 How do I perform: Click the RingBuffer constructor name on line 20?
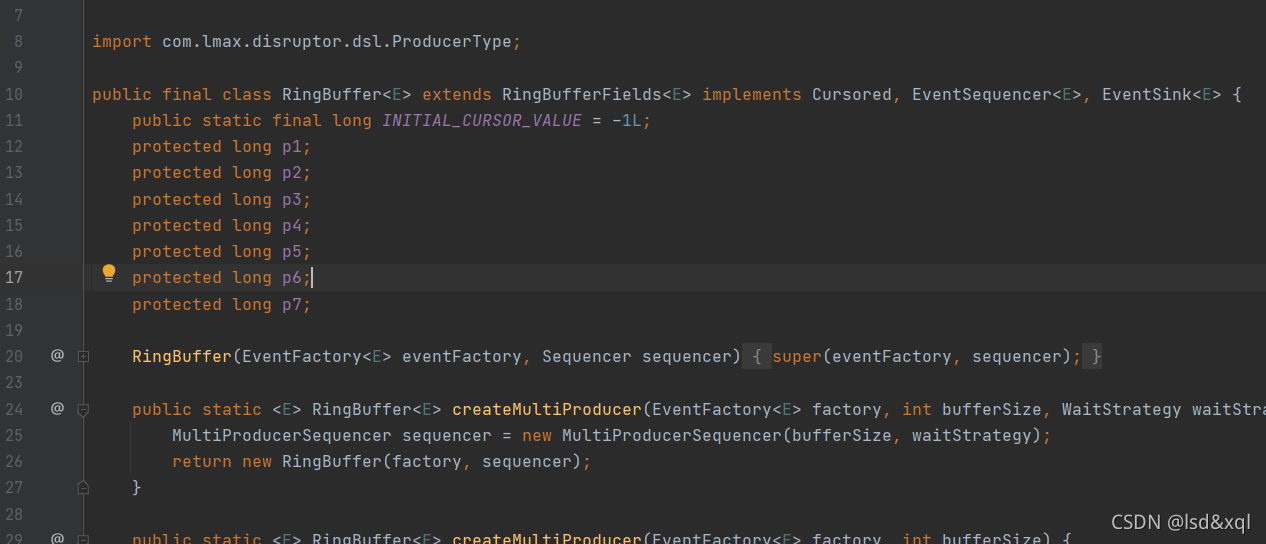point(182,356)
